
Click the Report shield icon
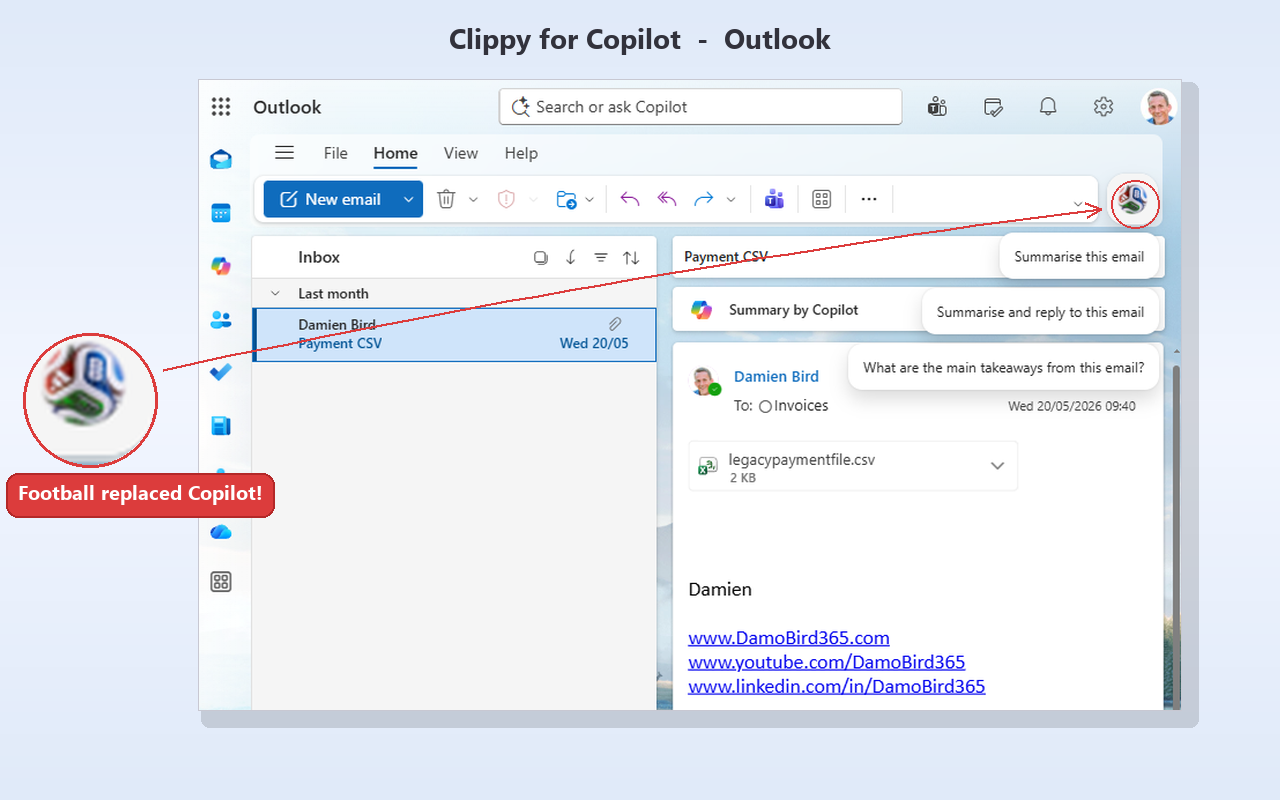point(506,199)
